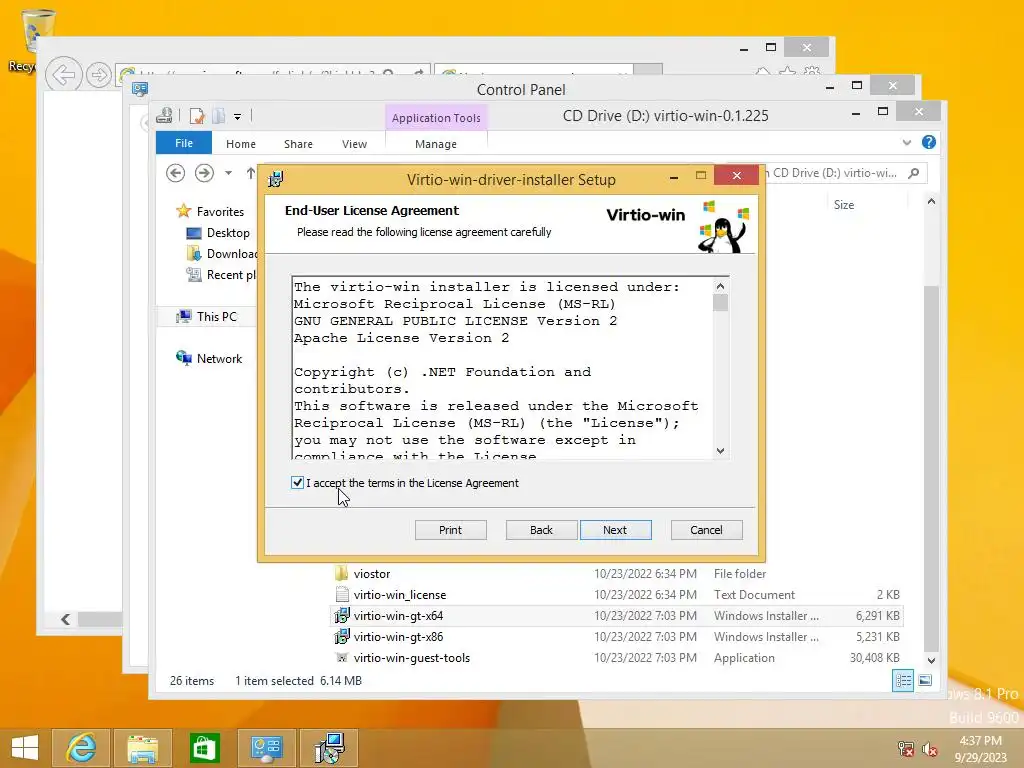Expand the ribbon with the chevron
This screenshot has width=1024, height=768.
(x=906, y=142)
